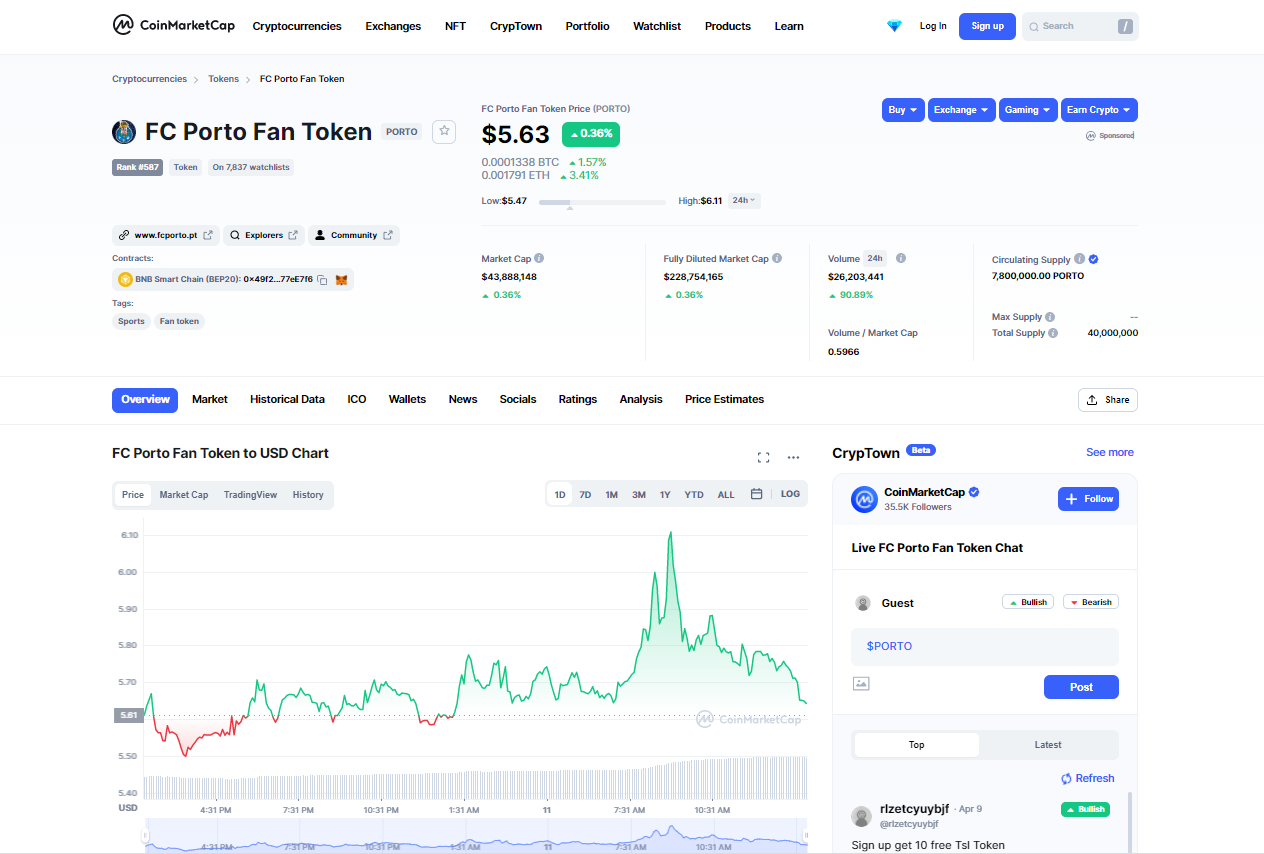
Task: Click the Sports tag
Action: tap(131, 322)
